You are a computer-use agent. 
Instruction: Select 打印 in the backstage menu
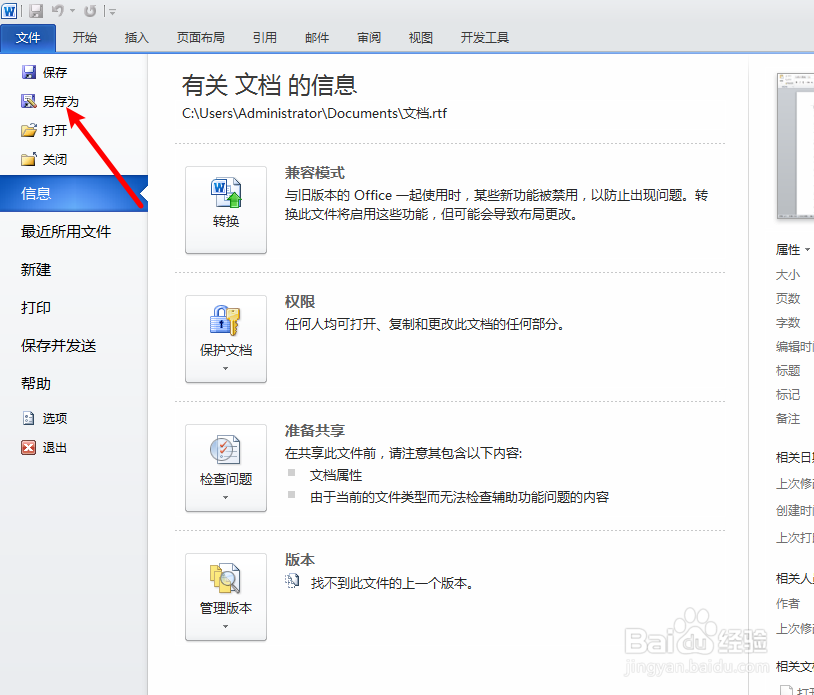coord(36,308)
